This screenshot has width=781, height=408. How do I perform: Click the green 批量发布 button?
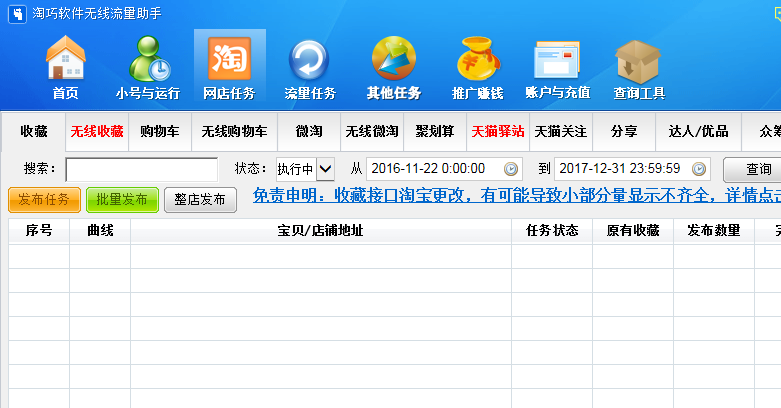coord(122,200)
